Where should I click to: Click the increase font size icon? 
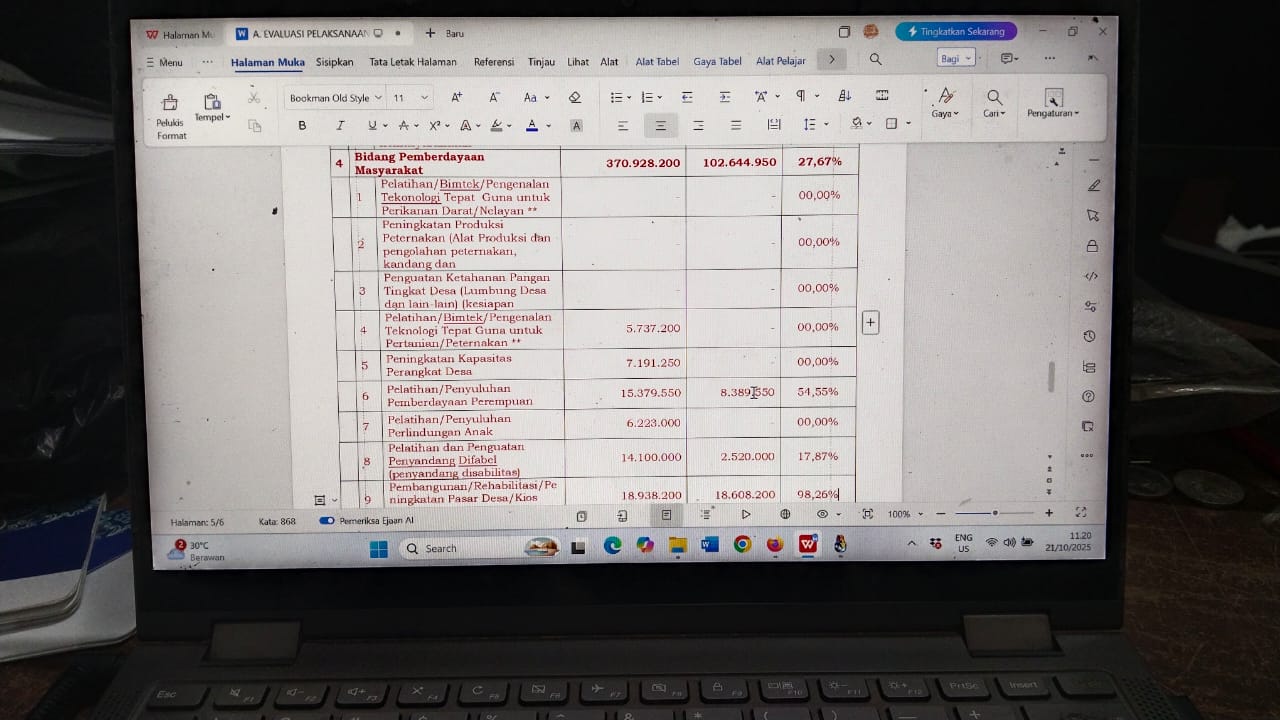[x=456, y=98]
